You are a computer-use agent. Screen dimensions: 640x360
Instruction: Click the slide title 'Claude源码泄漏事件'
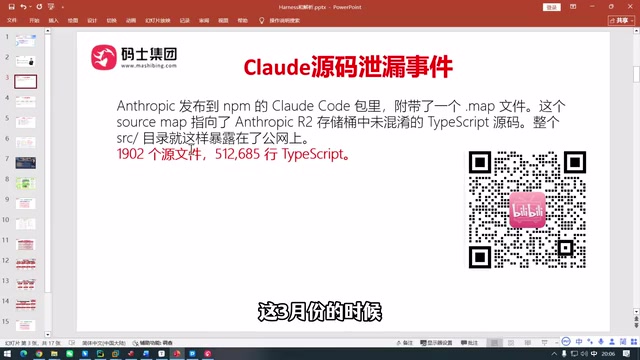[348, 67]
